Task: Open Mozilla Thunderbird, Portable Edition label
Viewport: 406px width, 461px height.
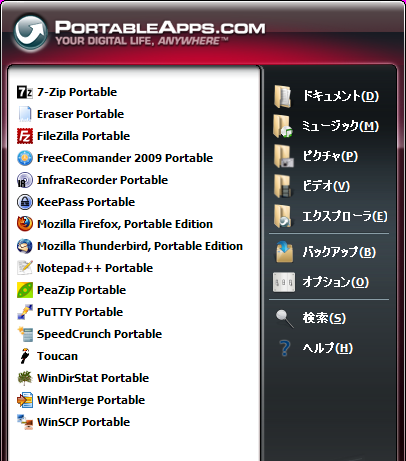Action: [140, 246]
